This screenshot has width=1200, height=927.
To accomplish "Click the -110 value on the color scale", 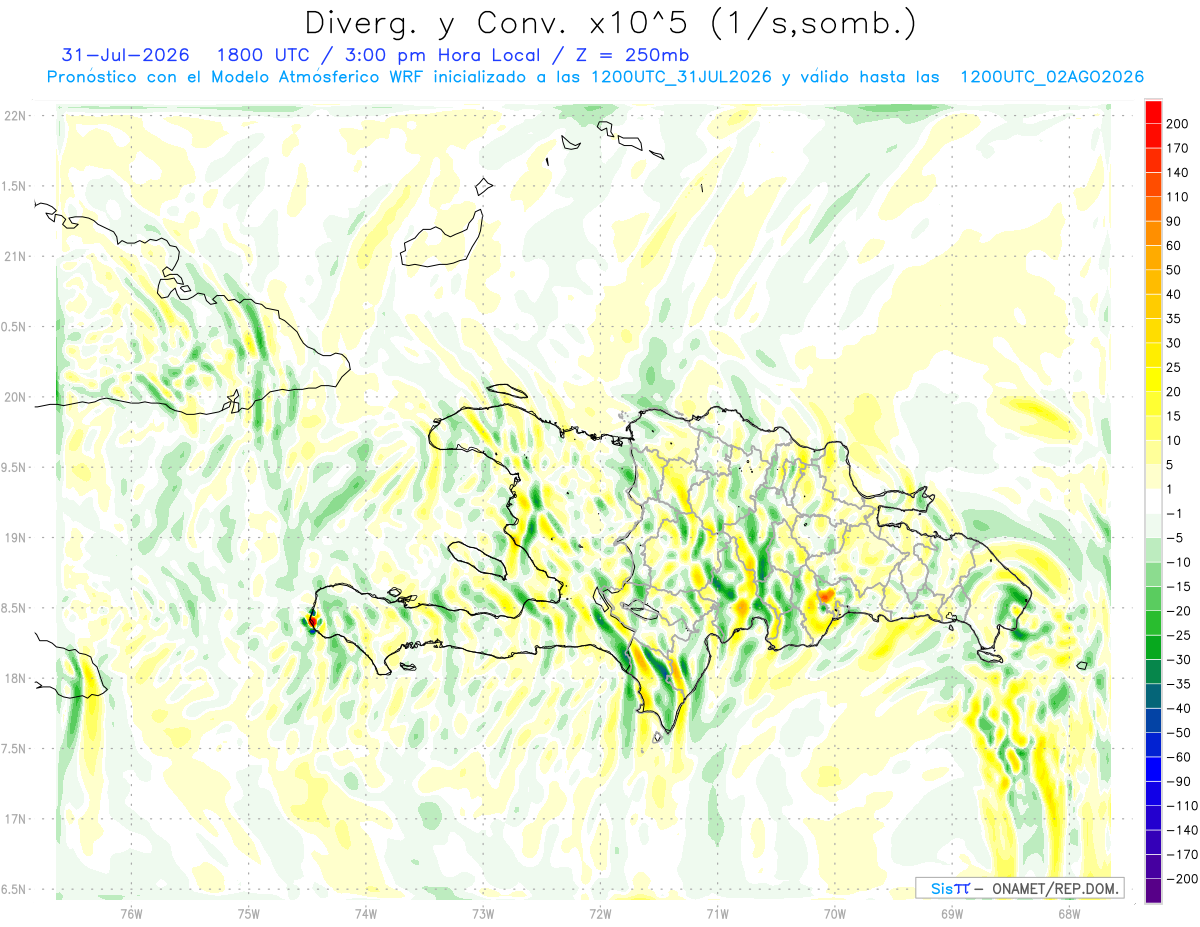I will click(1181, 807).
